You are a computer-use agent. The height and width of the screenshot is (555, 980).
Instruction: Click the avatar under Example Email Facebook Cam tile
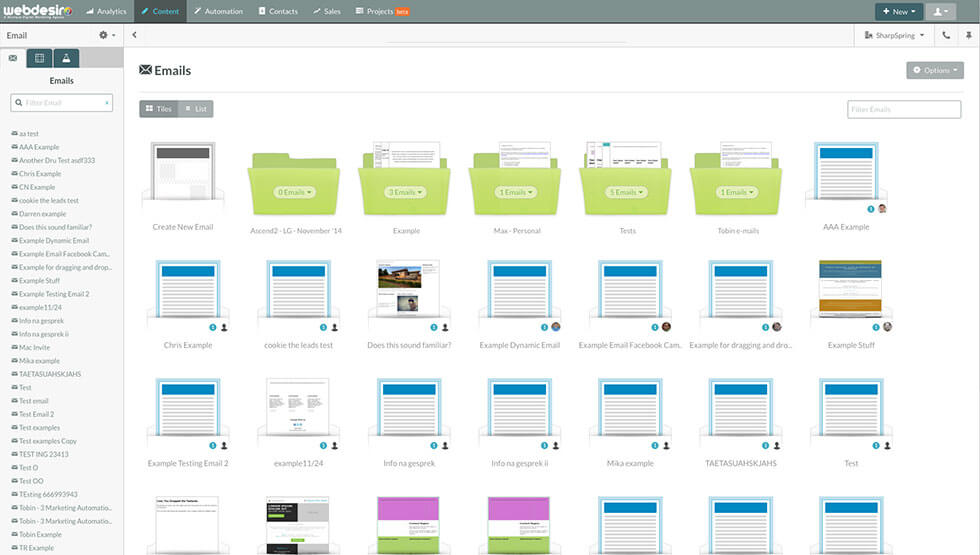point(666,327)
